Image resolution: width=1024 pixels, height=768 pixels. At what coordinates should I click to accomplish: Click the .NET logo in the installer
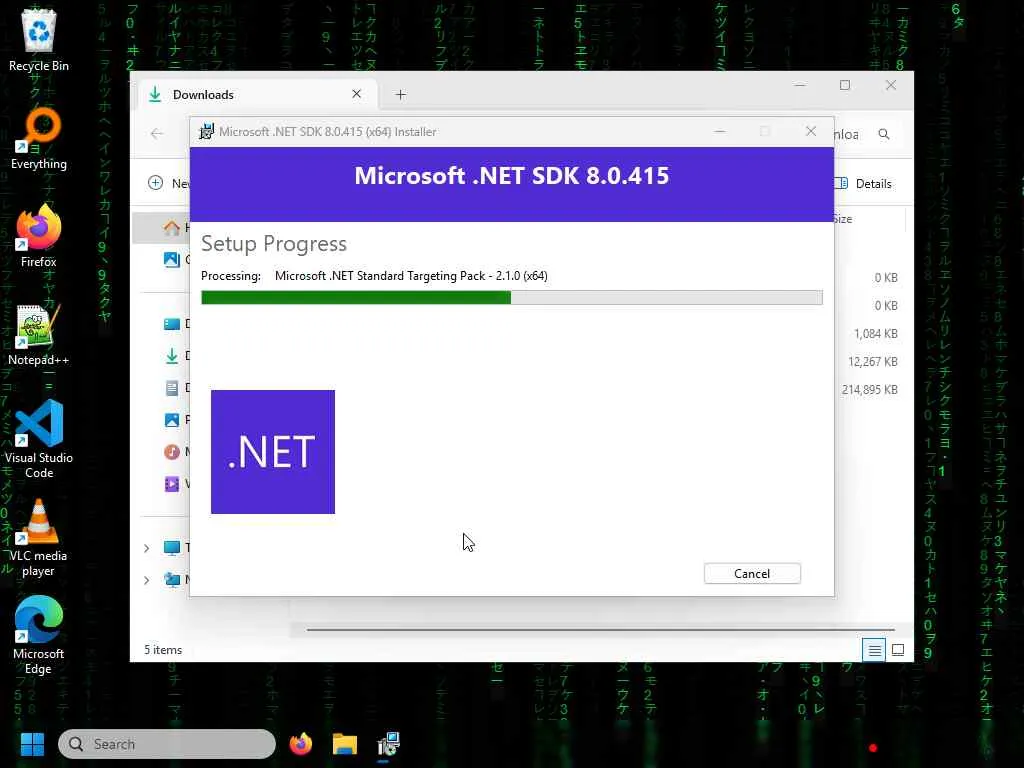[273, 452]
